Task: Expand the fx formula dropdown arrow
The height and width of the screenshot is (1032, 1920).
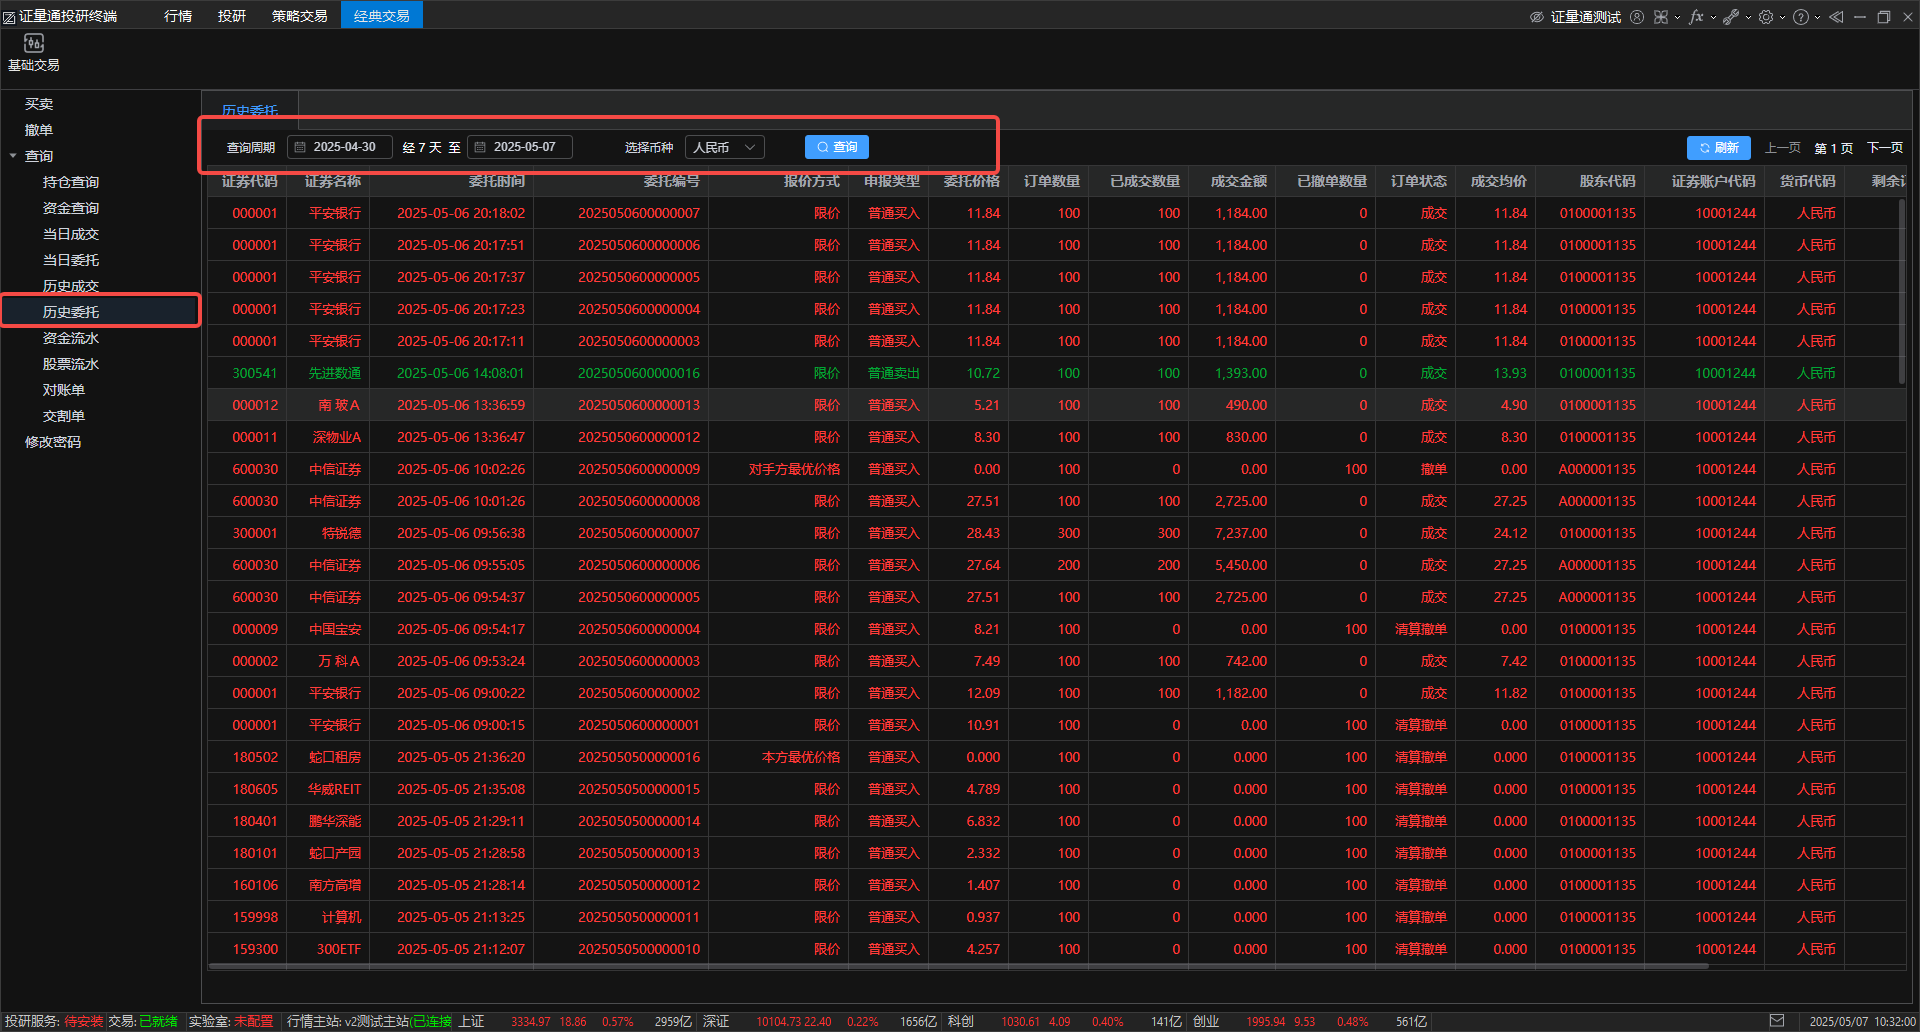Action: click(1713, 17)
